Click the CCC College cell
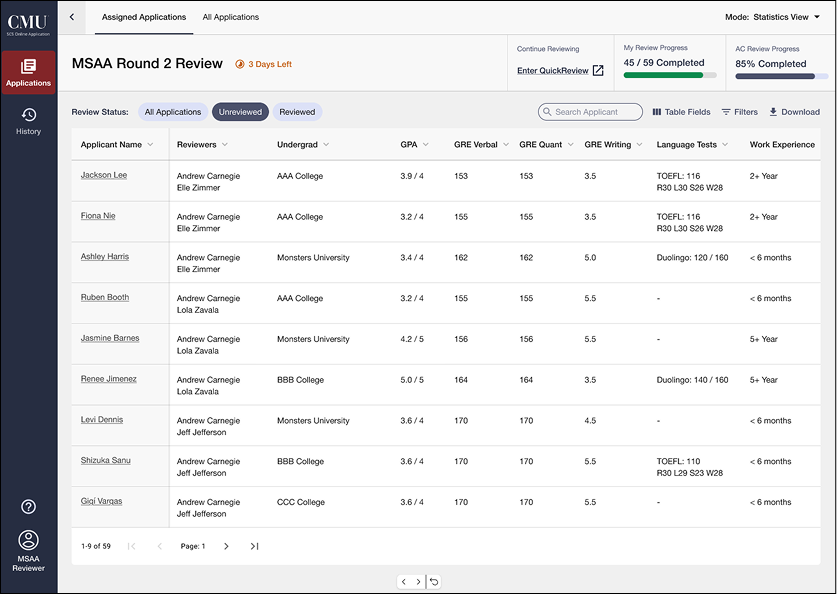This screenshot has width=837, height=594. click(301, 502)
